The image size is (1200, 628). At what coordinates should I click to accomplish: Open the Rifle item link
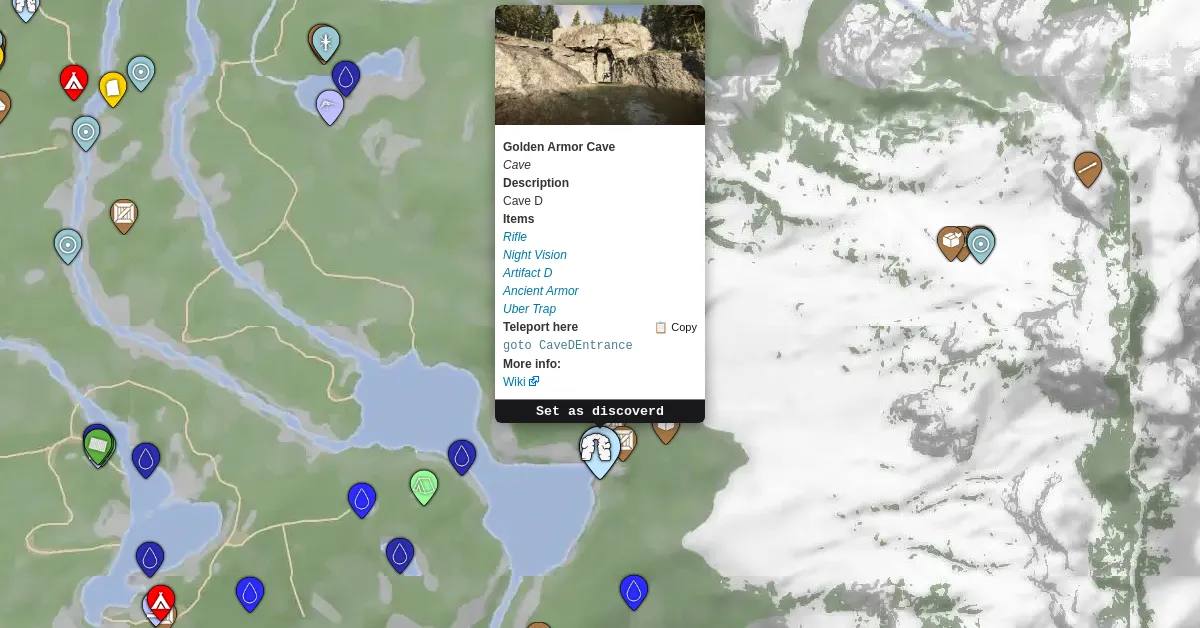(514, 237)
